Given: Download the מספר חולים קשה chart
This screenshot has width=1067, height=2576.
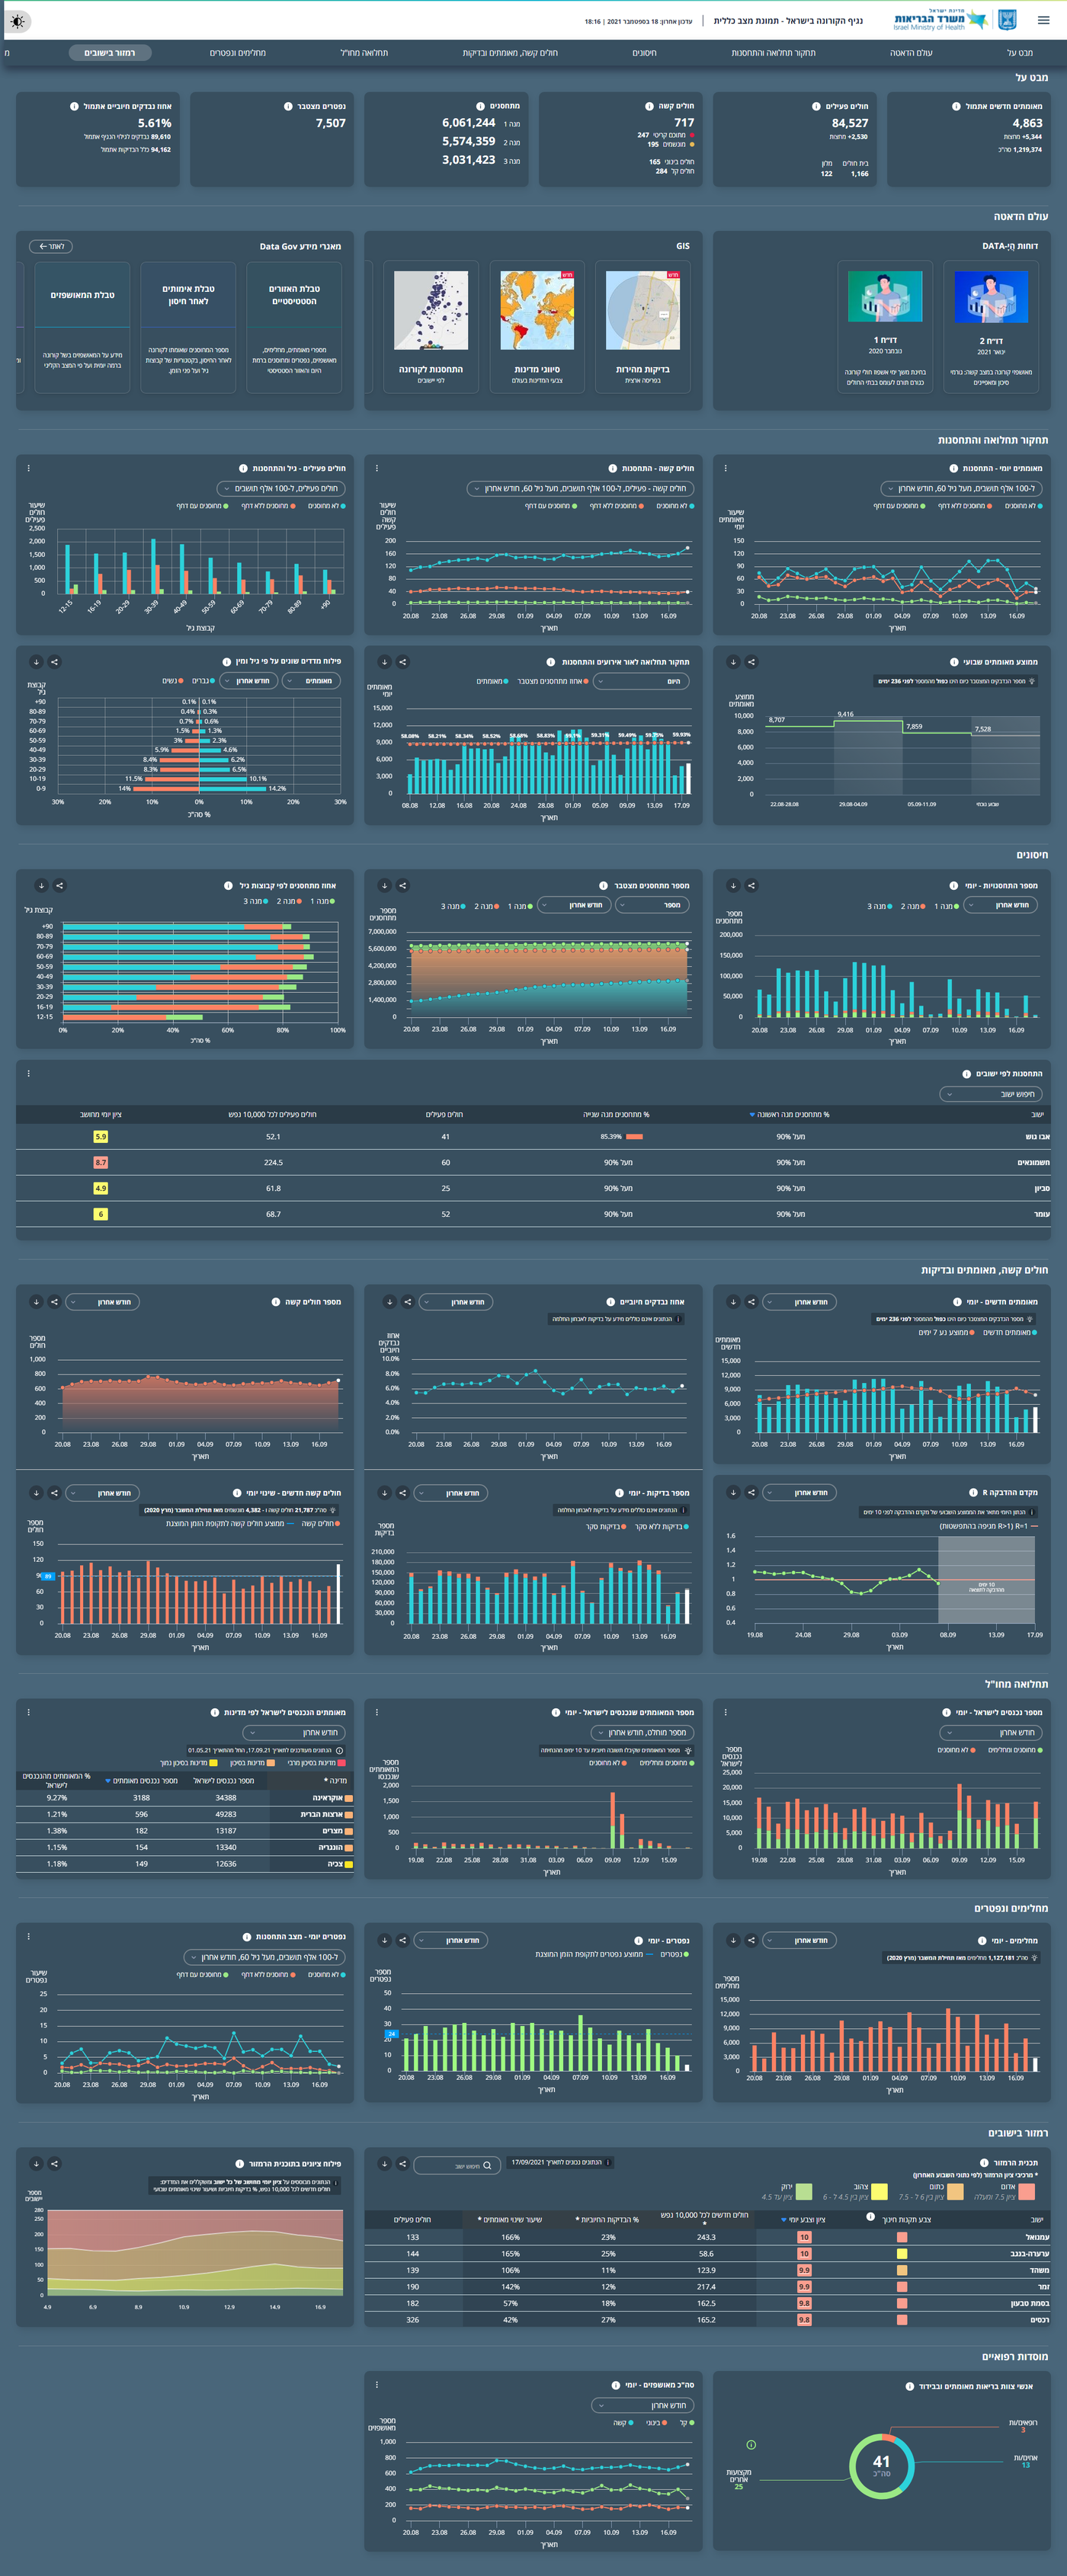Looking at the screenshot, I should tap(36, 1302).
